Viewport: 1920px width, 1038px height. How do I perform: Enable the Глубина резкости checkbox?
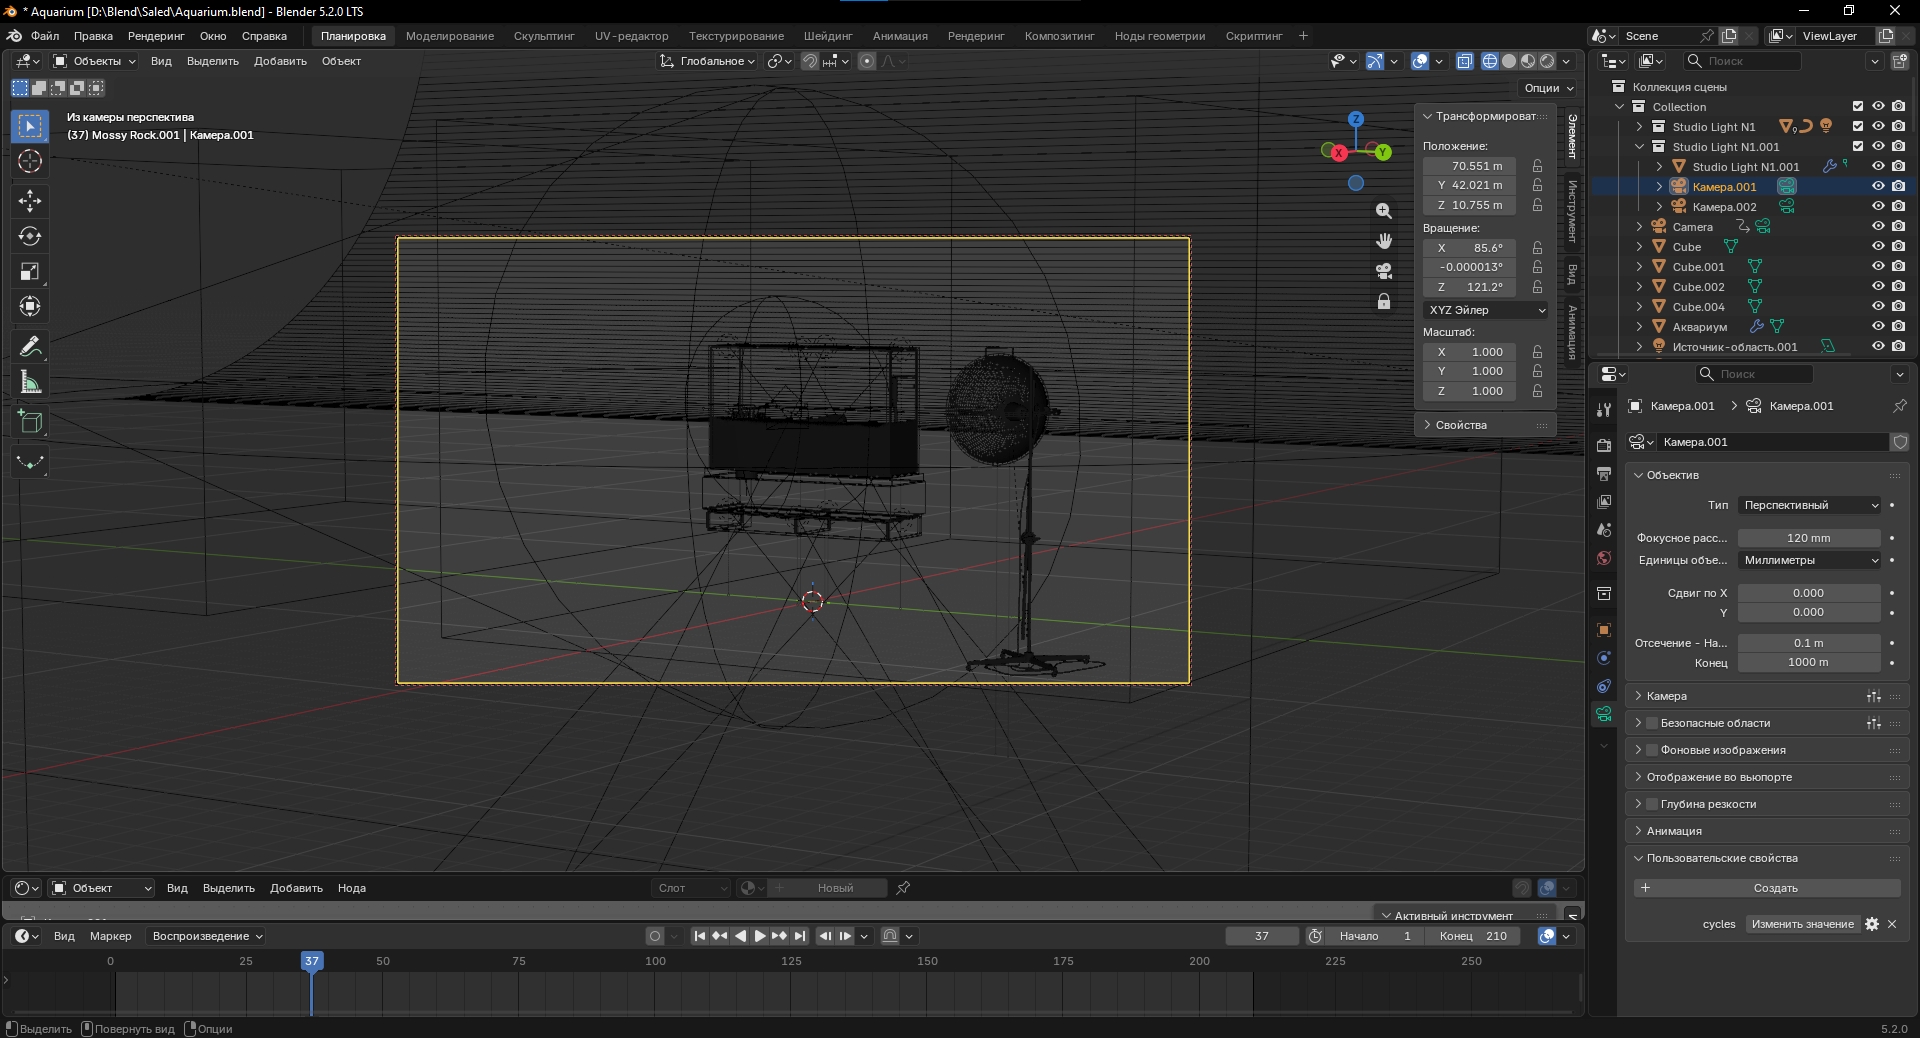point(1652,804)
